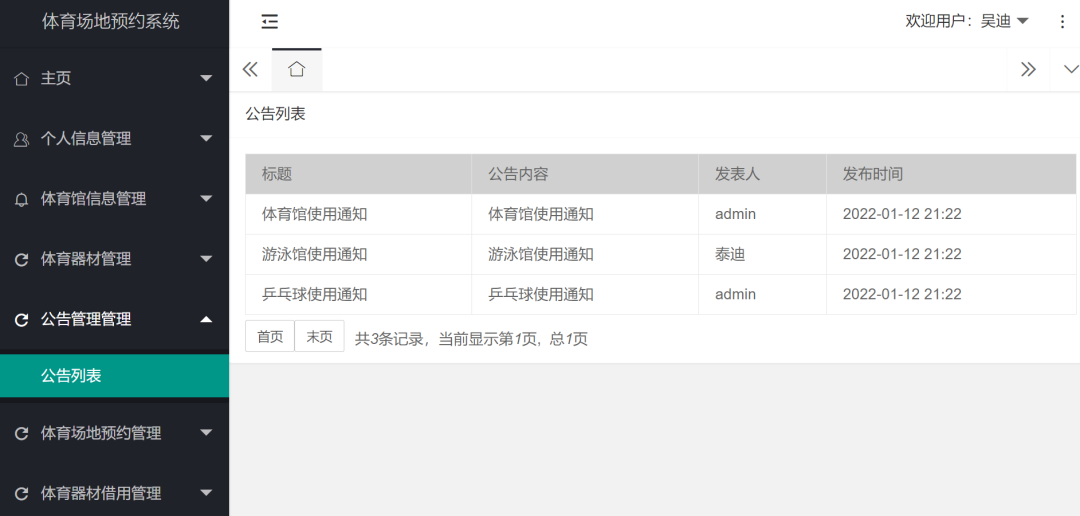Screen dimensions: 1080x516
Task: Click the 标题 column header
Action: (358, 174)
